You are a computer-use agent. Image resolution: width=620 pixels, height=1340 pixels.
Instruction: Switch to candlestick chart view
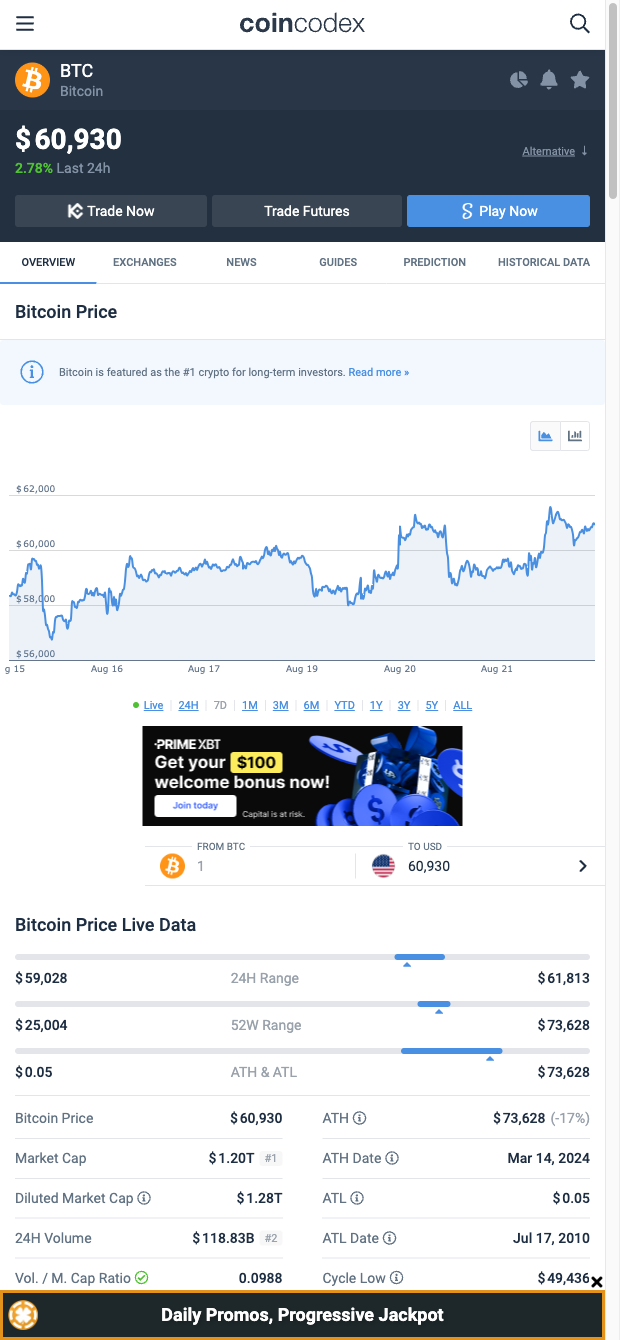(575, 436)
